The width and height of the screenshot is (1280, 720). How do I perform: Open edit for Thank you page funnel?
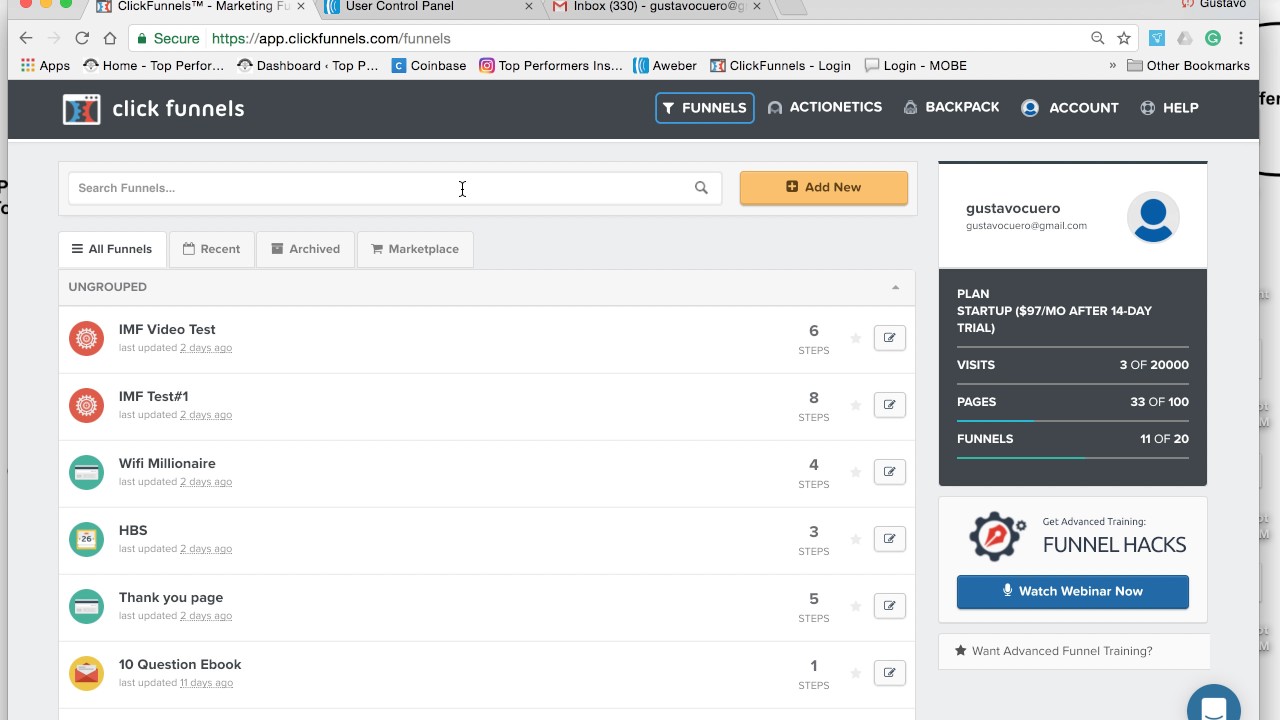click(x=889, y=606)
